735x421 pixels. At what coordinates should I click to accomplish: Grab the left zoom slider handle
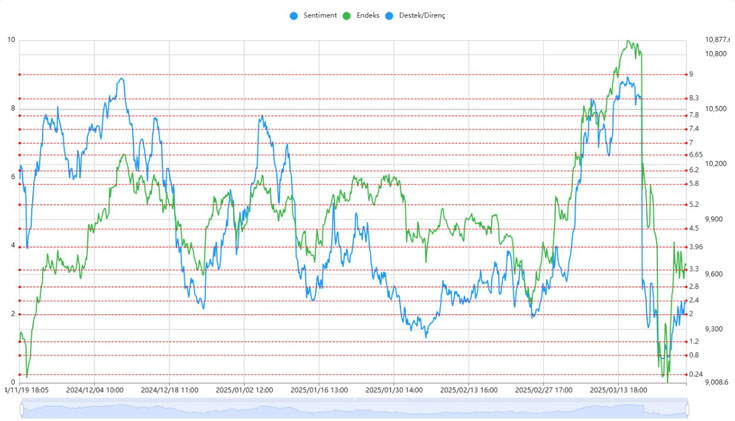pyautogui.click(x=22, y=409)
